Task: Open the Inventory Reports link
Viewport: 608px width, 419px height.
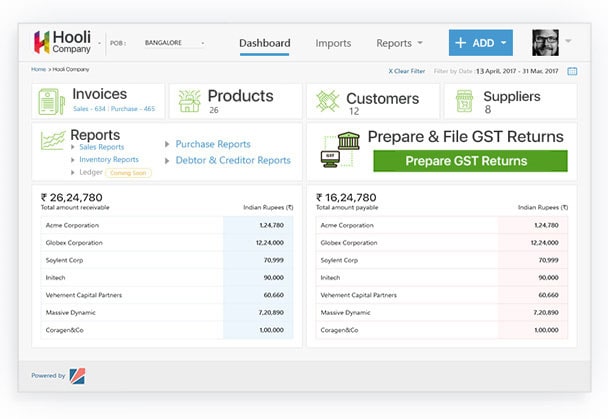Action: [109, 160]
